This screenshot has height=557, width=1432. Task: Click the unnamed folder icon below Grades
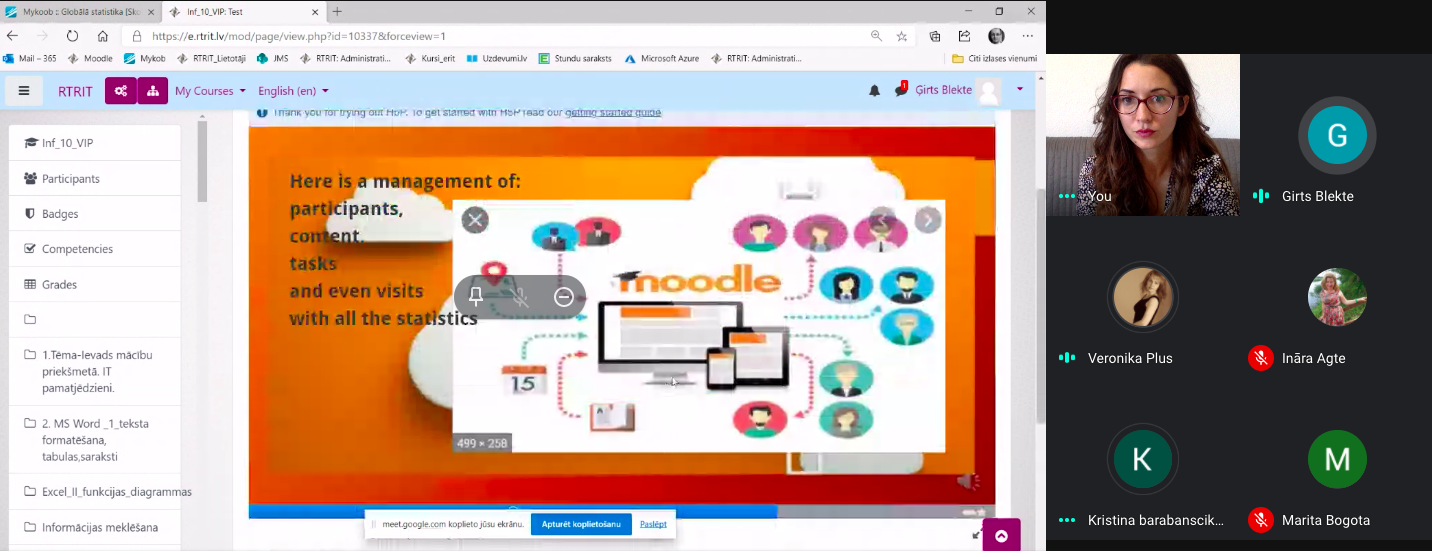click(x=30, y=319)
